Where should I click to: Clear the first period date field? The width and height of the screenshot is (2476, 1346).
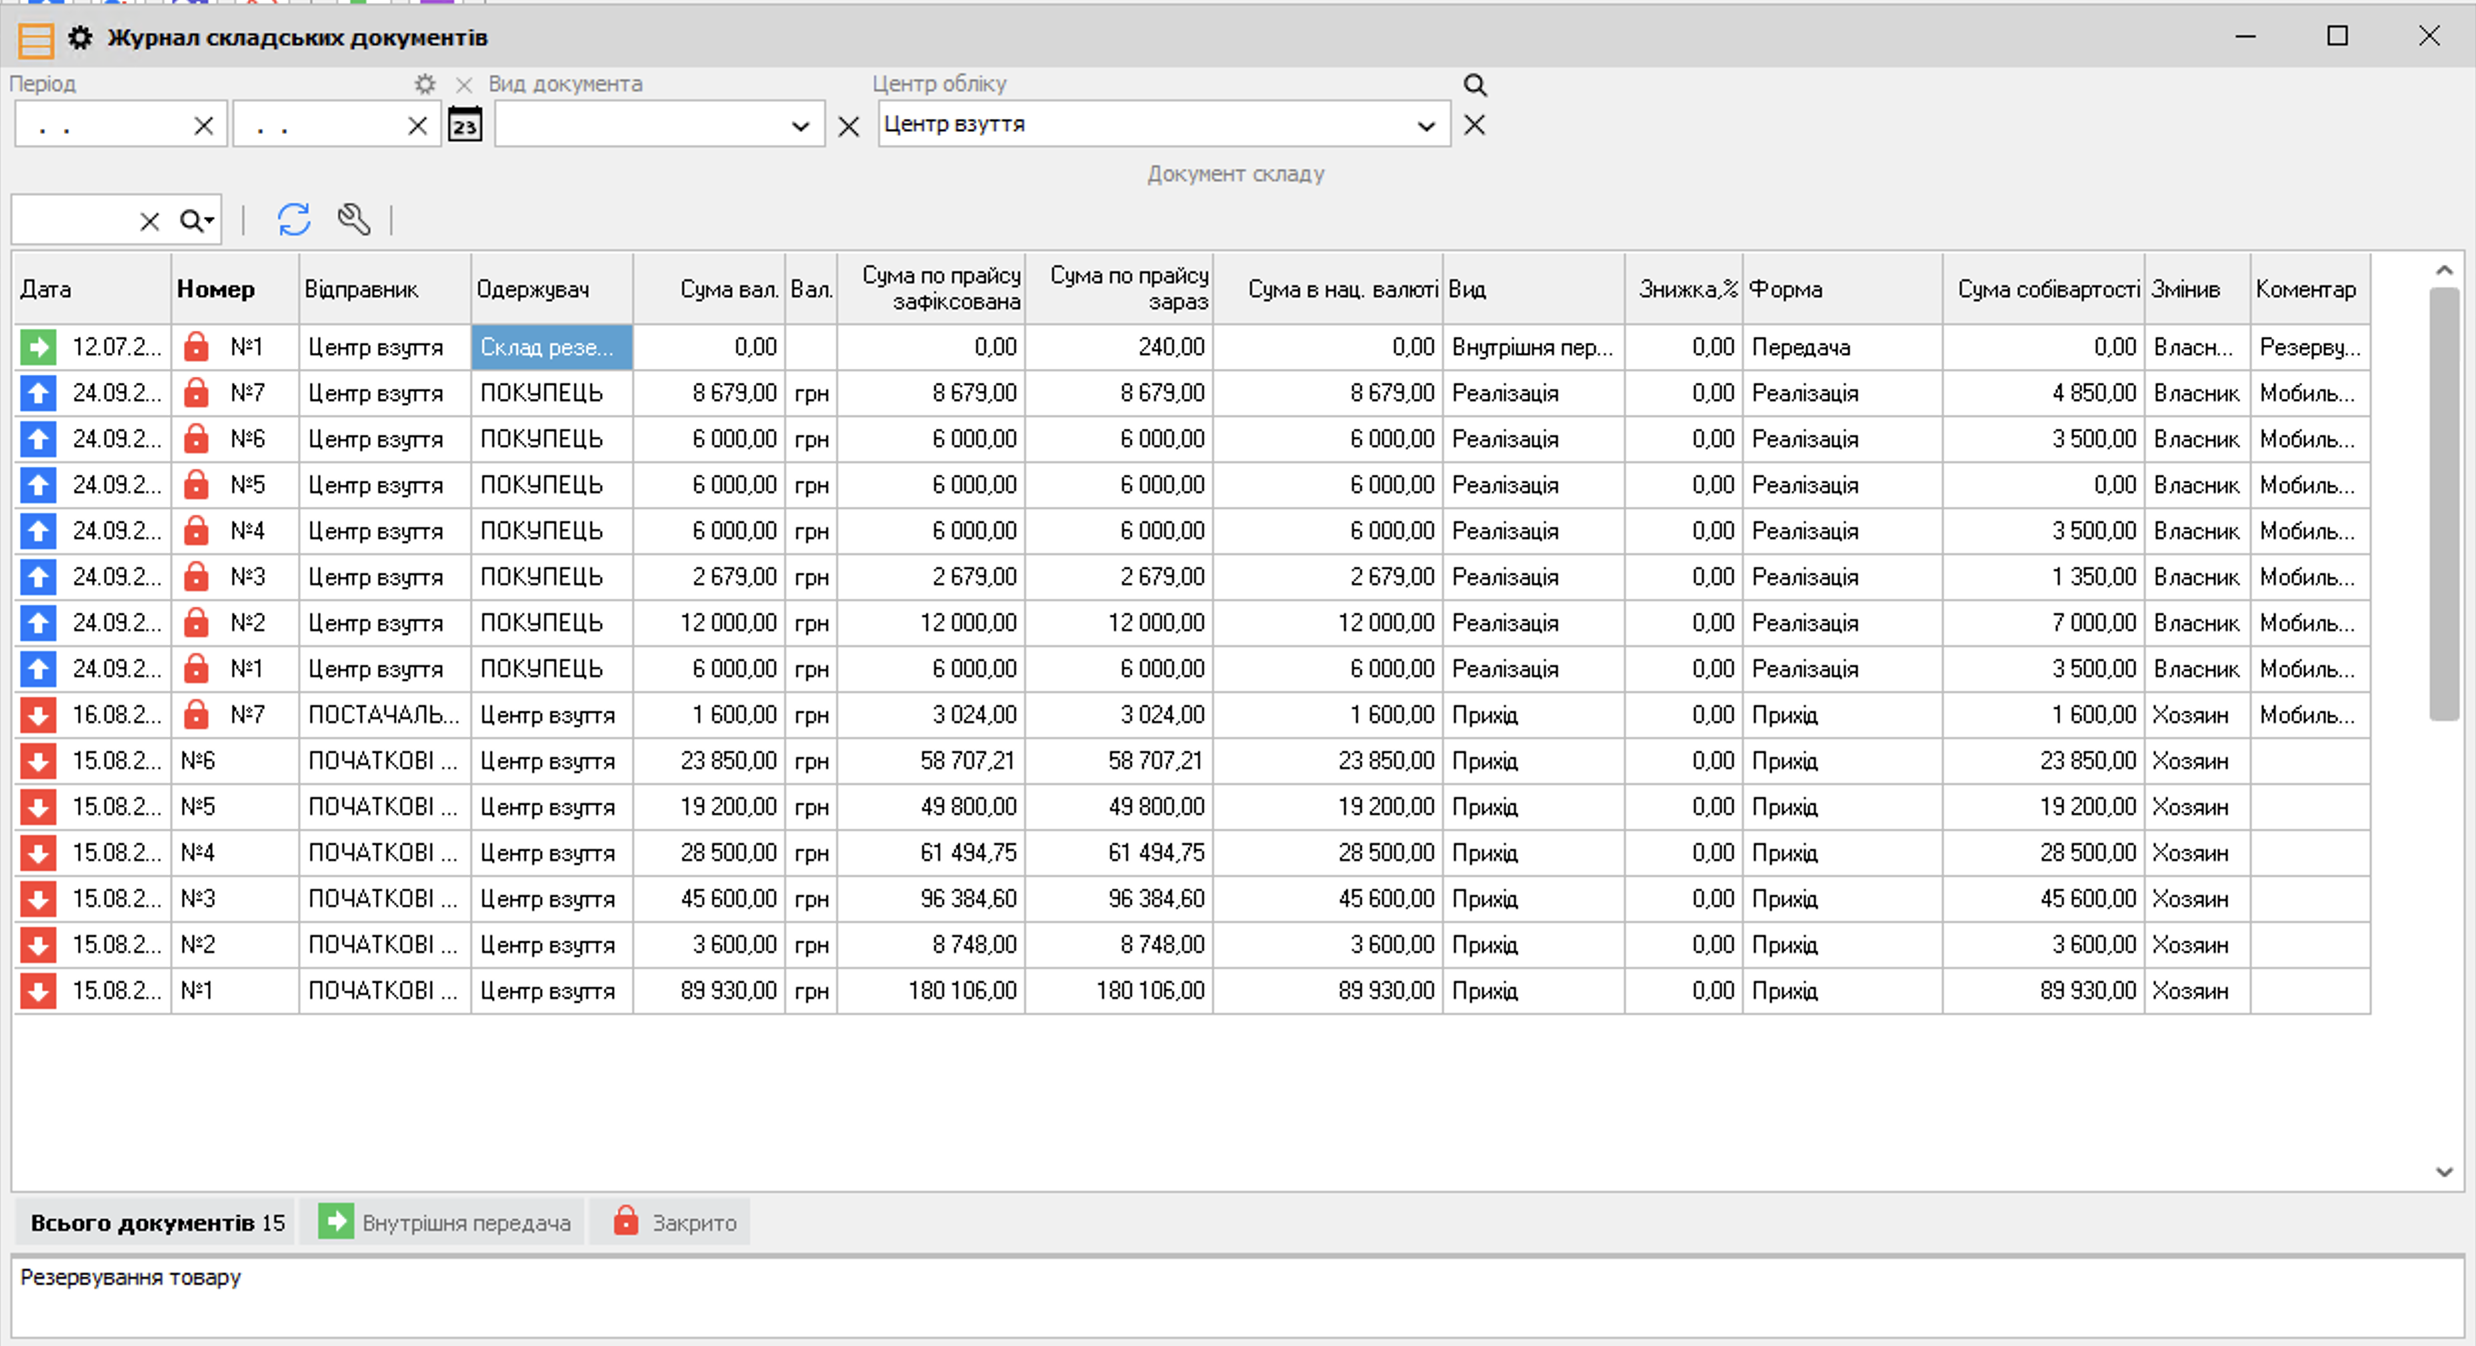(x=203, y=126)
